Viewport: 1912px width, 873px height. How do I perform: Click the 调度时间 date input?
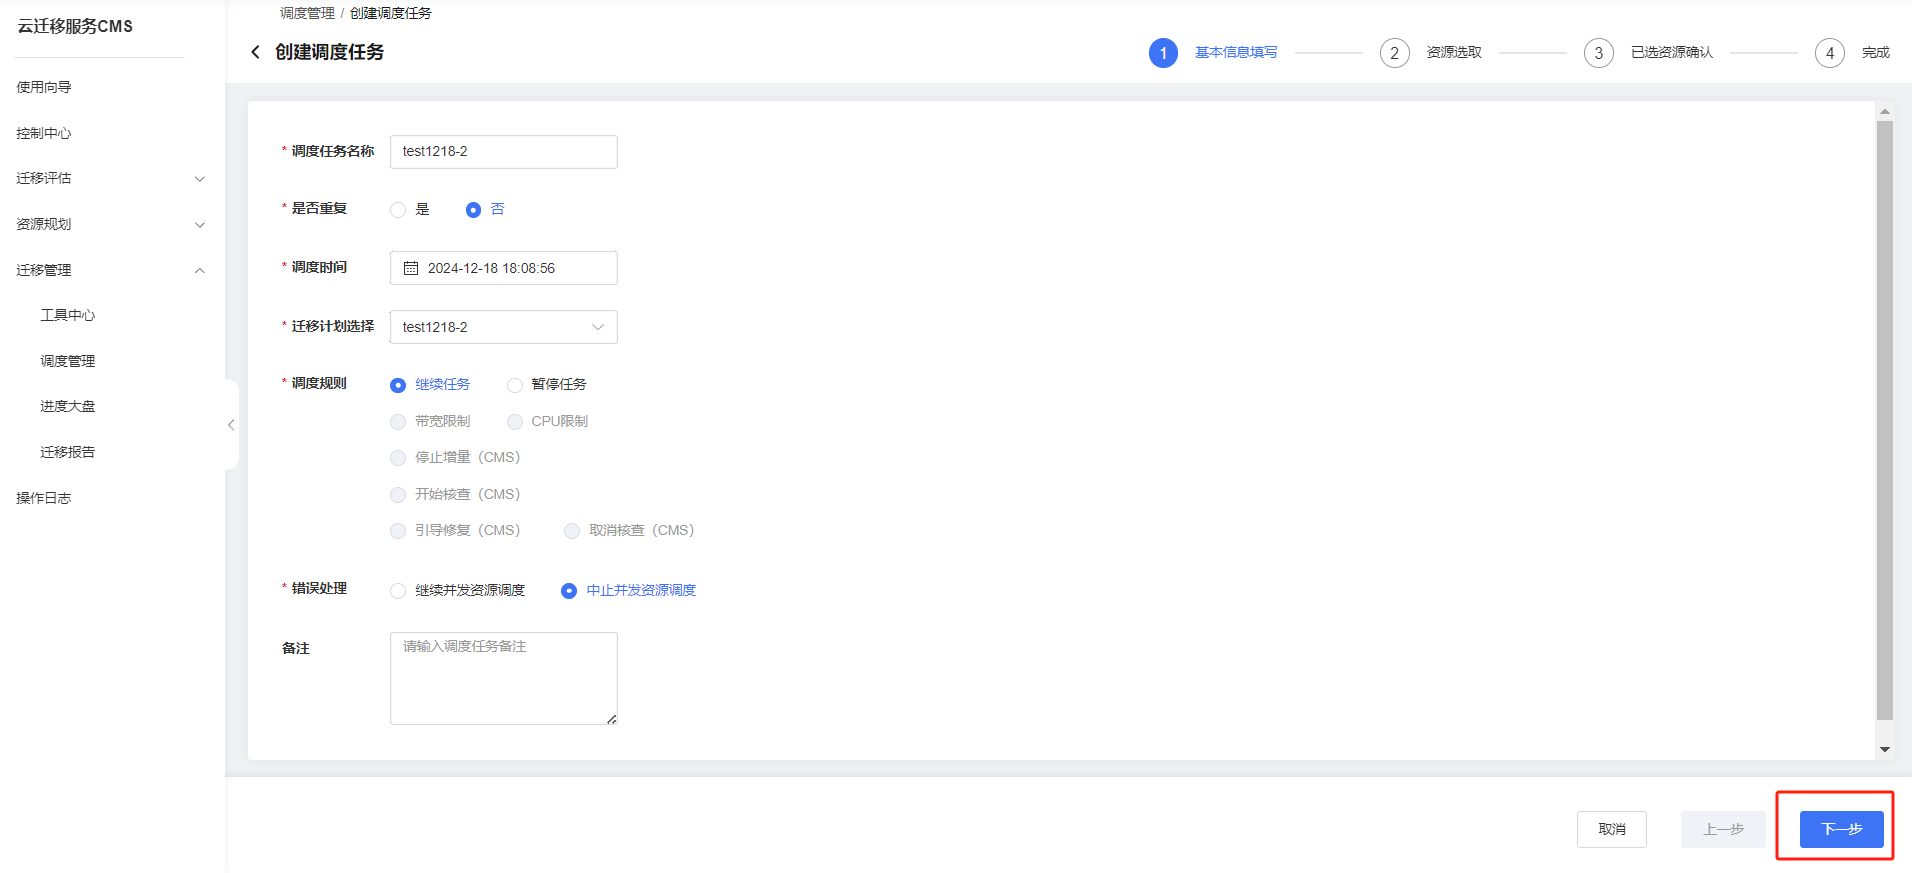[x=503, y=268]
